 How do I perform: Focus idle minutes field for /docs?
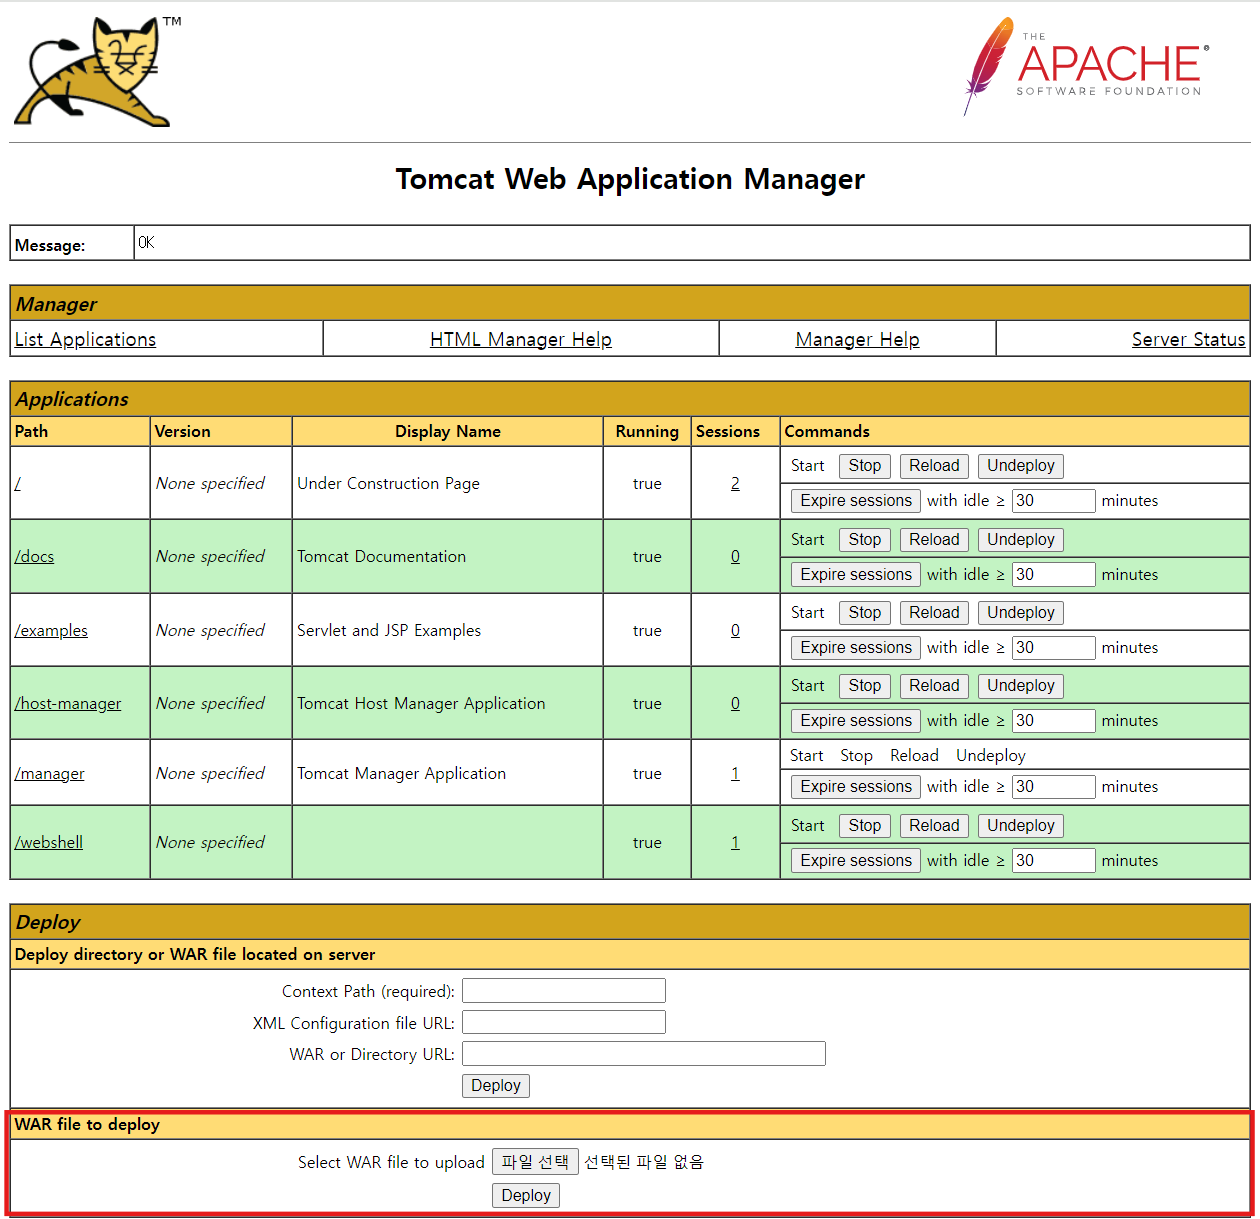click(x=1053, y=574)
